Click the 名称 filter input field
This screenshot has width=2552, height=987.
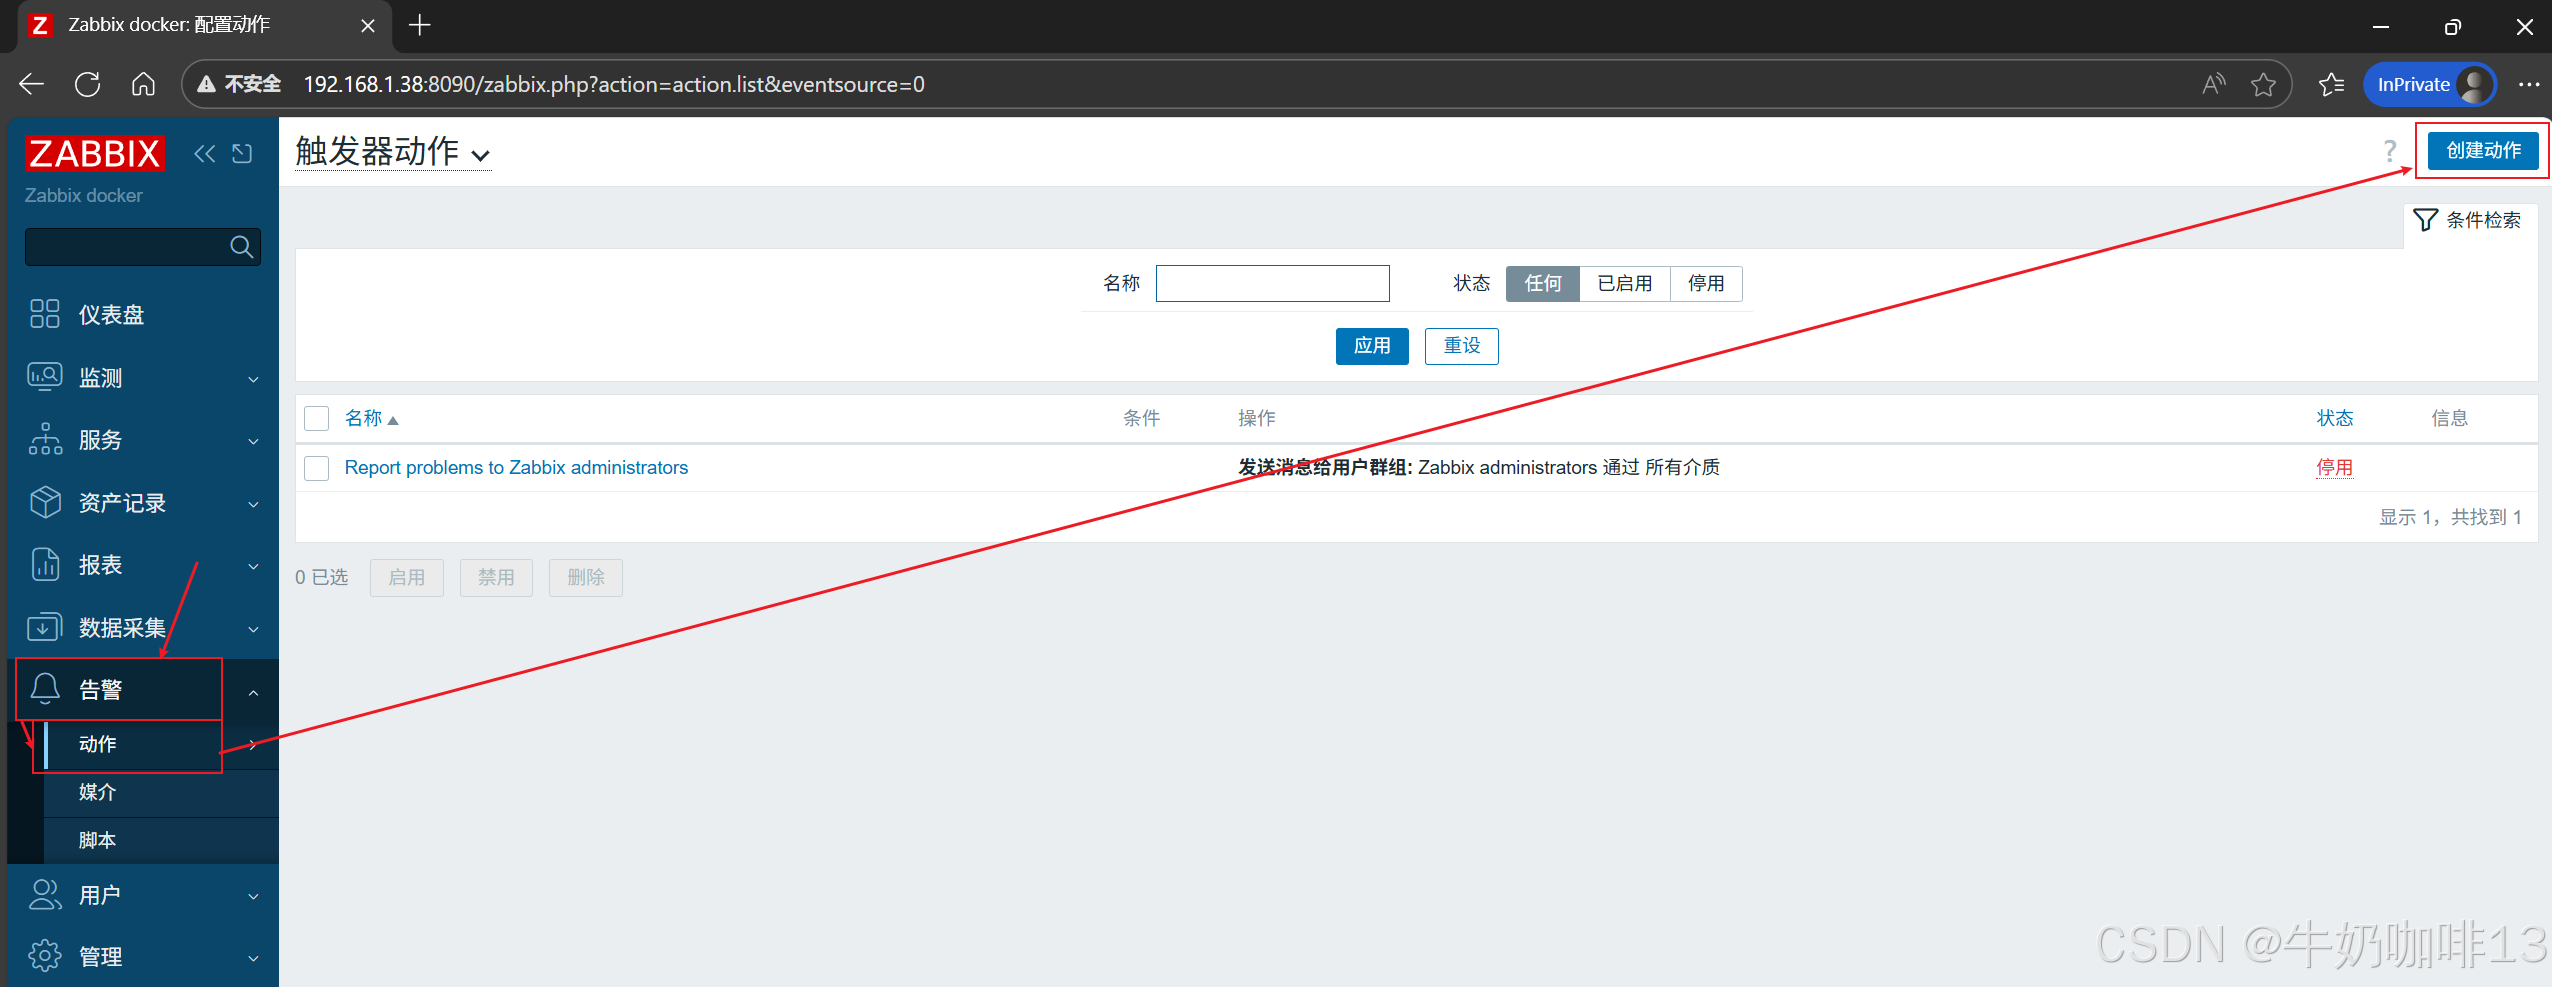1272,284
